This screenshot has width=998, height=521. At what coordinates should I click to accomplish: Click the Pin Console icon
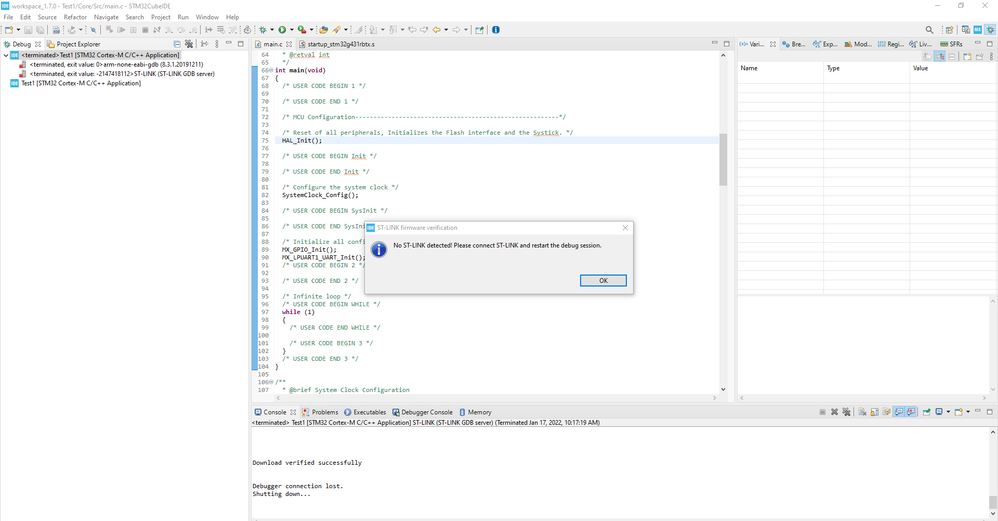927,412
